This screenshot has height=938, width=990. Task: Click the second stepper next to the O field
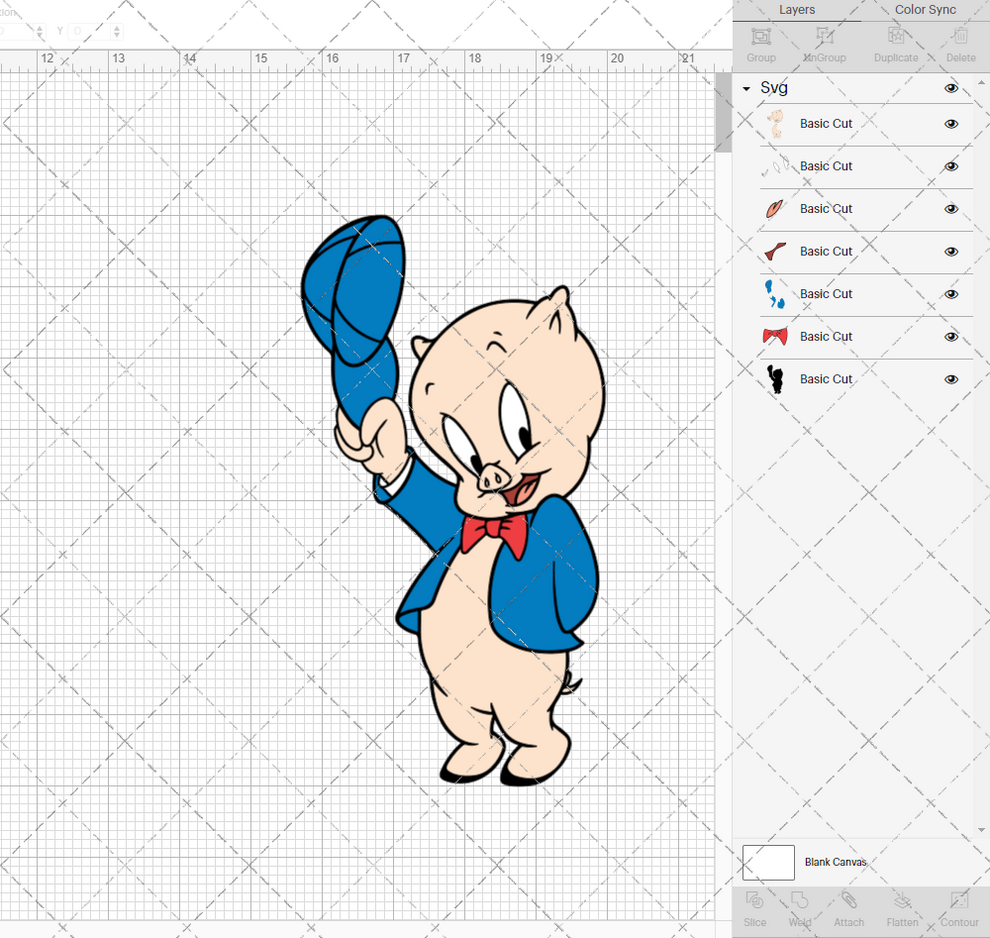(116, 30)
